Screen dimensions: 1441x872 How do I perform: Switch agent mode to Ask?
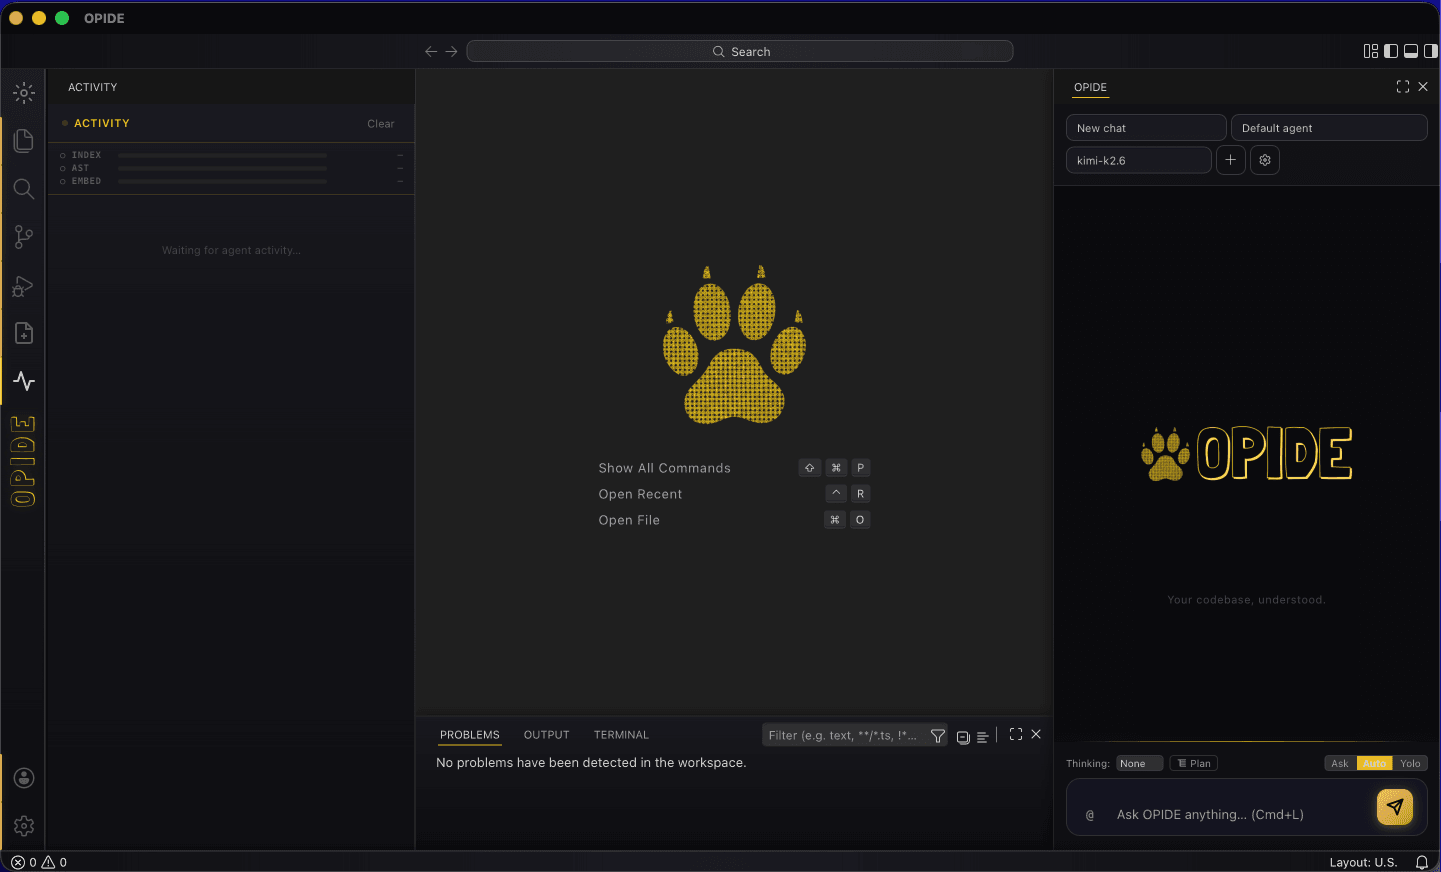pyautogui.click(x=1340, y=763)
